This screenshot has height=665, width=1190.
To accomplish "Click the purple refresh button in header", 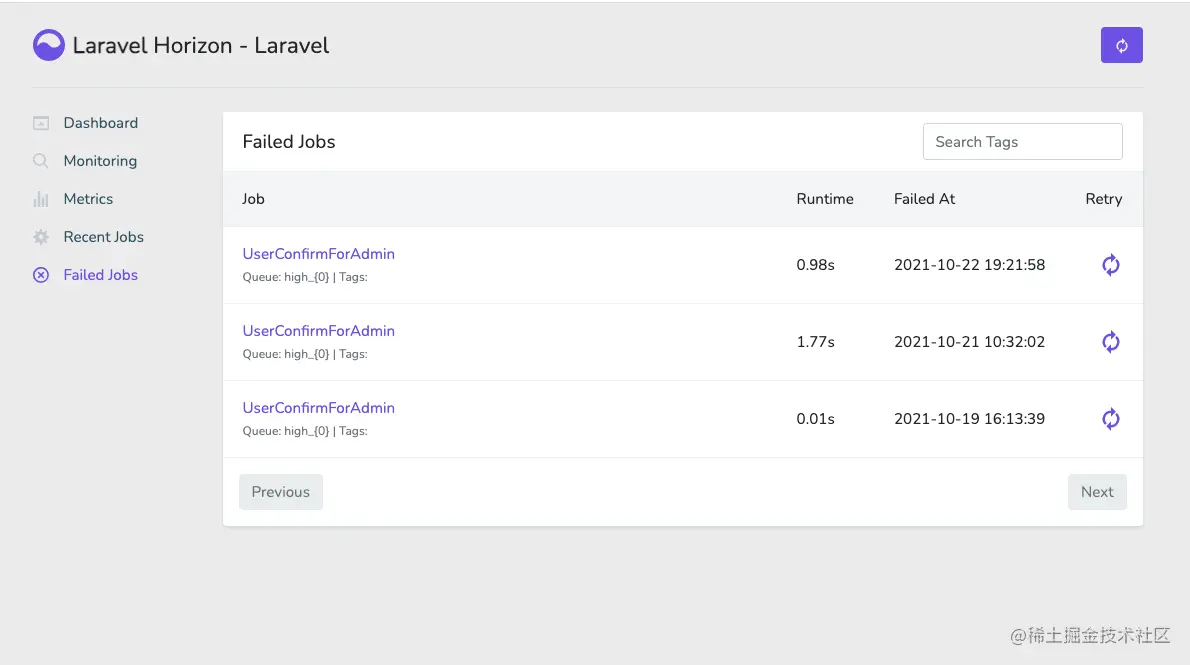I will coord(1121,45).
